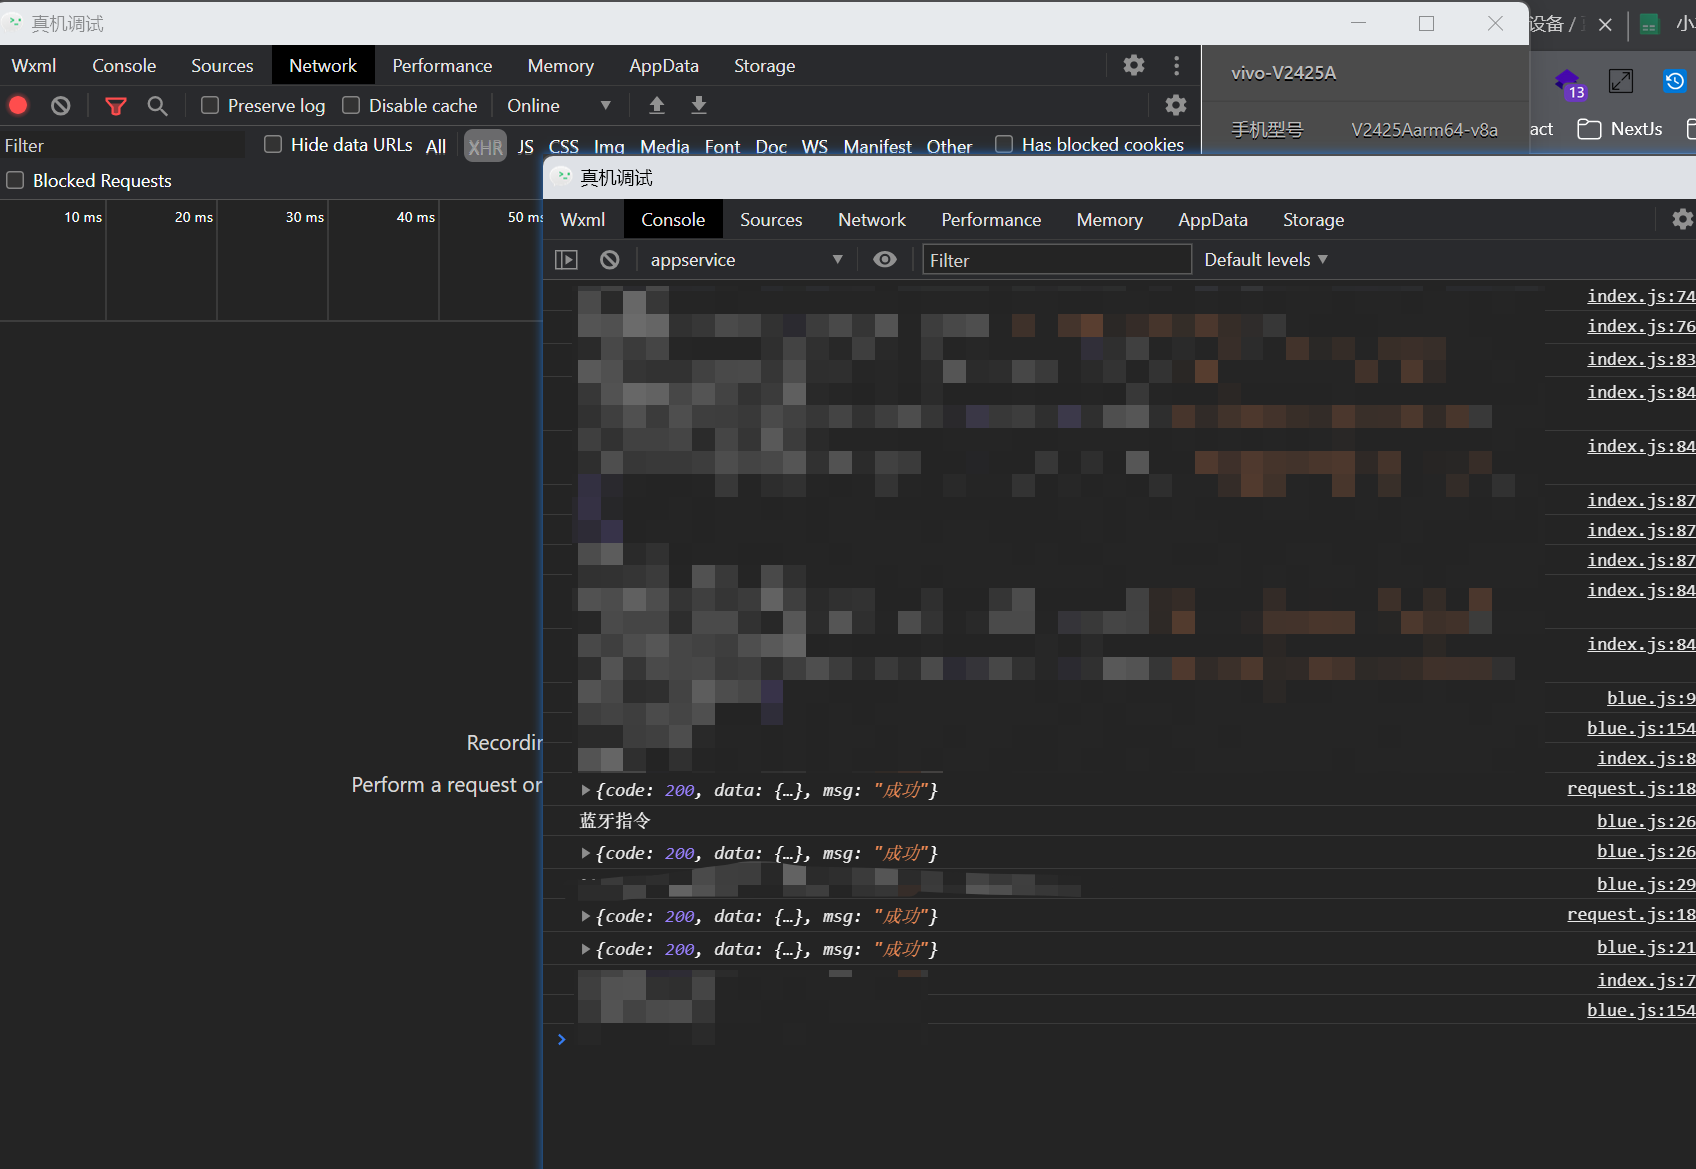Enable Disable cache checkbox
The width and height of the screenshot is (1696, 1169).
pos(351,105)
